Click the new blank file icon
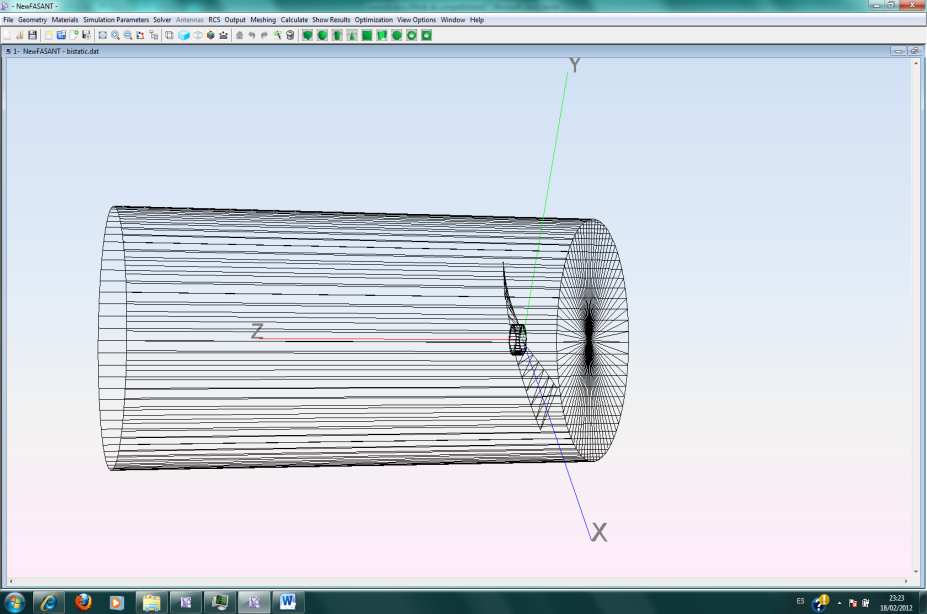The image size is (927, 614). (x=7, y=35)
